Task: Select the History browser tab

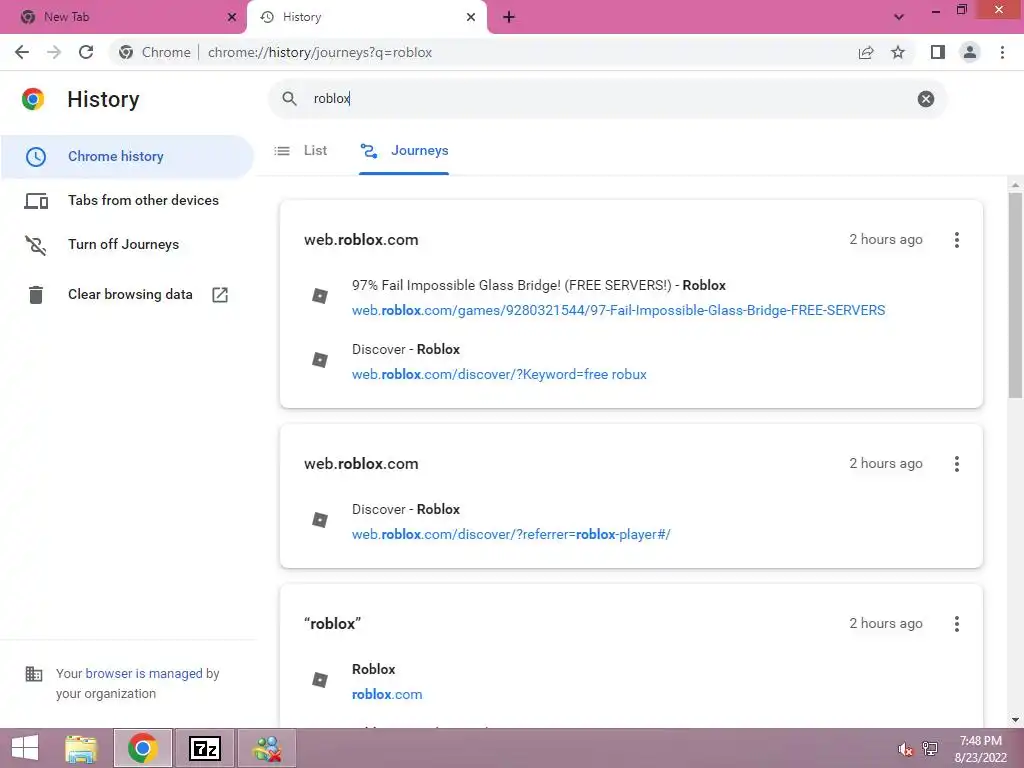Action: coord(366,17)
